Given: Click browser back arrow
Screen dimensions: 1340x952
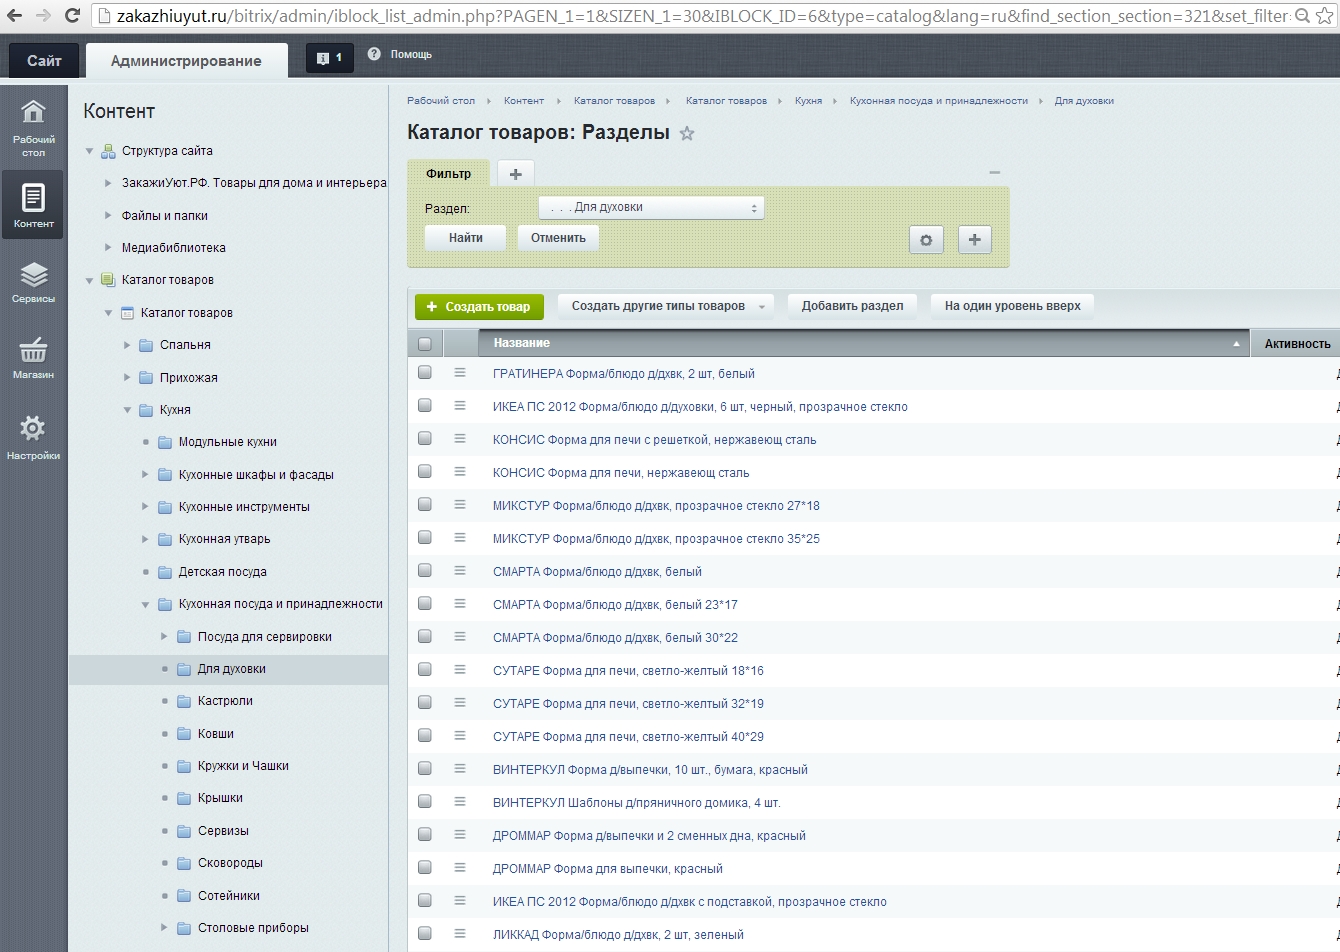Looking at the screenshot, I should coord(15,16).
